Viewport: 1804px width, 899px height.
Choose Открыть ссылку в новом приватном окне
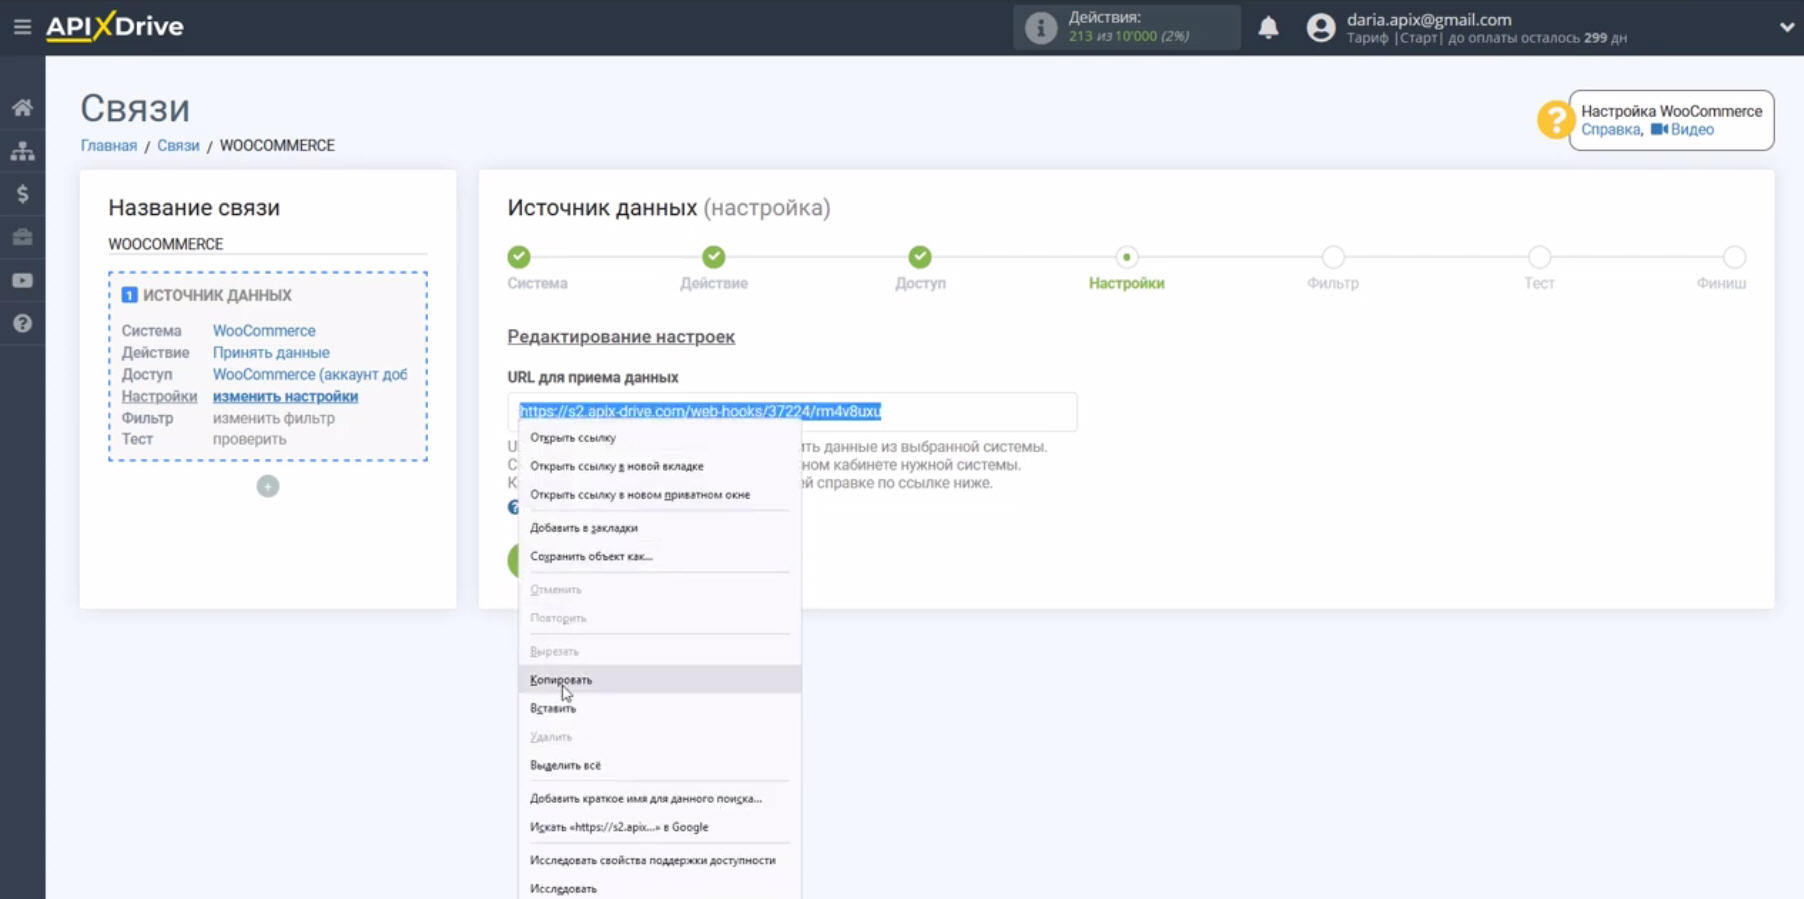click(x=660, y=494)
